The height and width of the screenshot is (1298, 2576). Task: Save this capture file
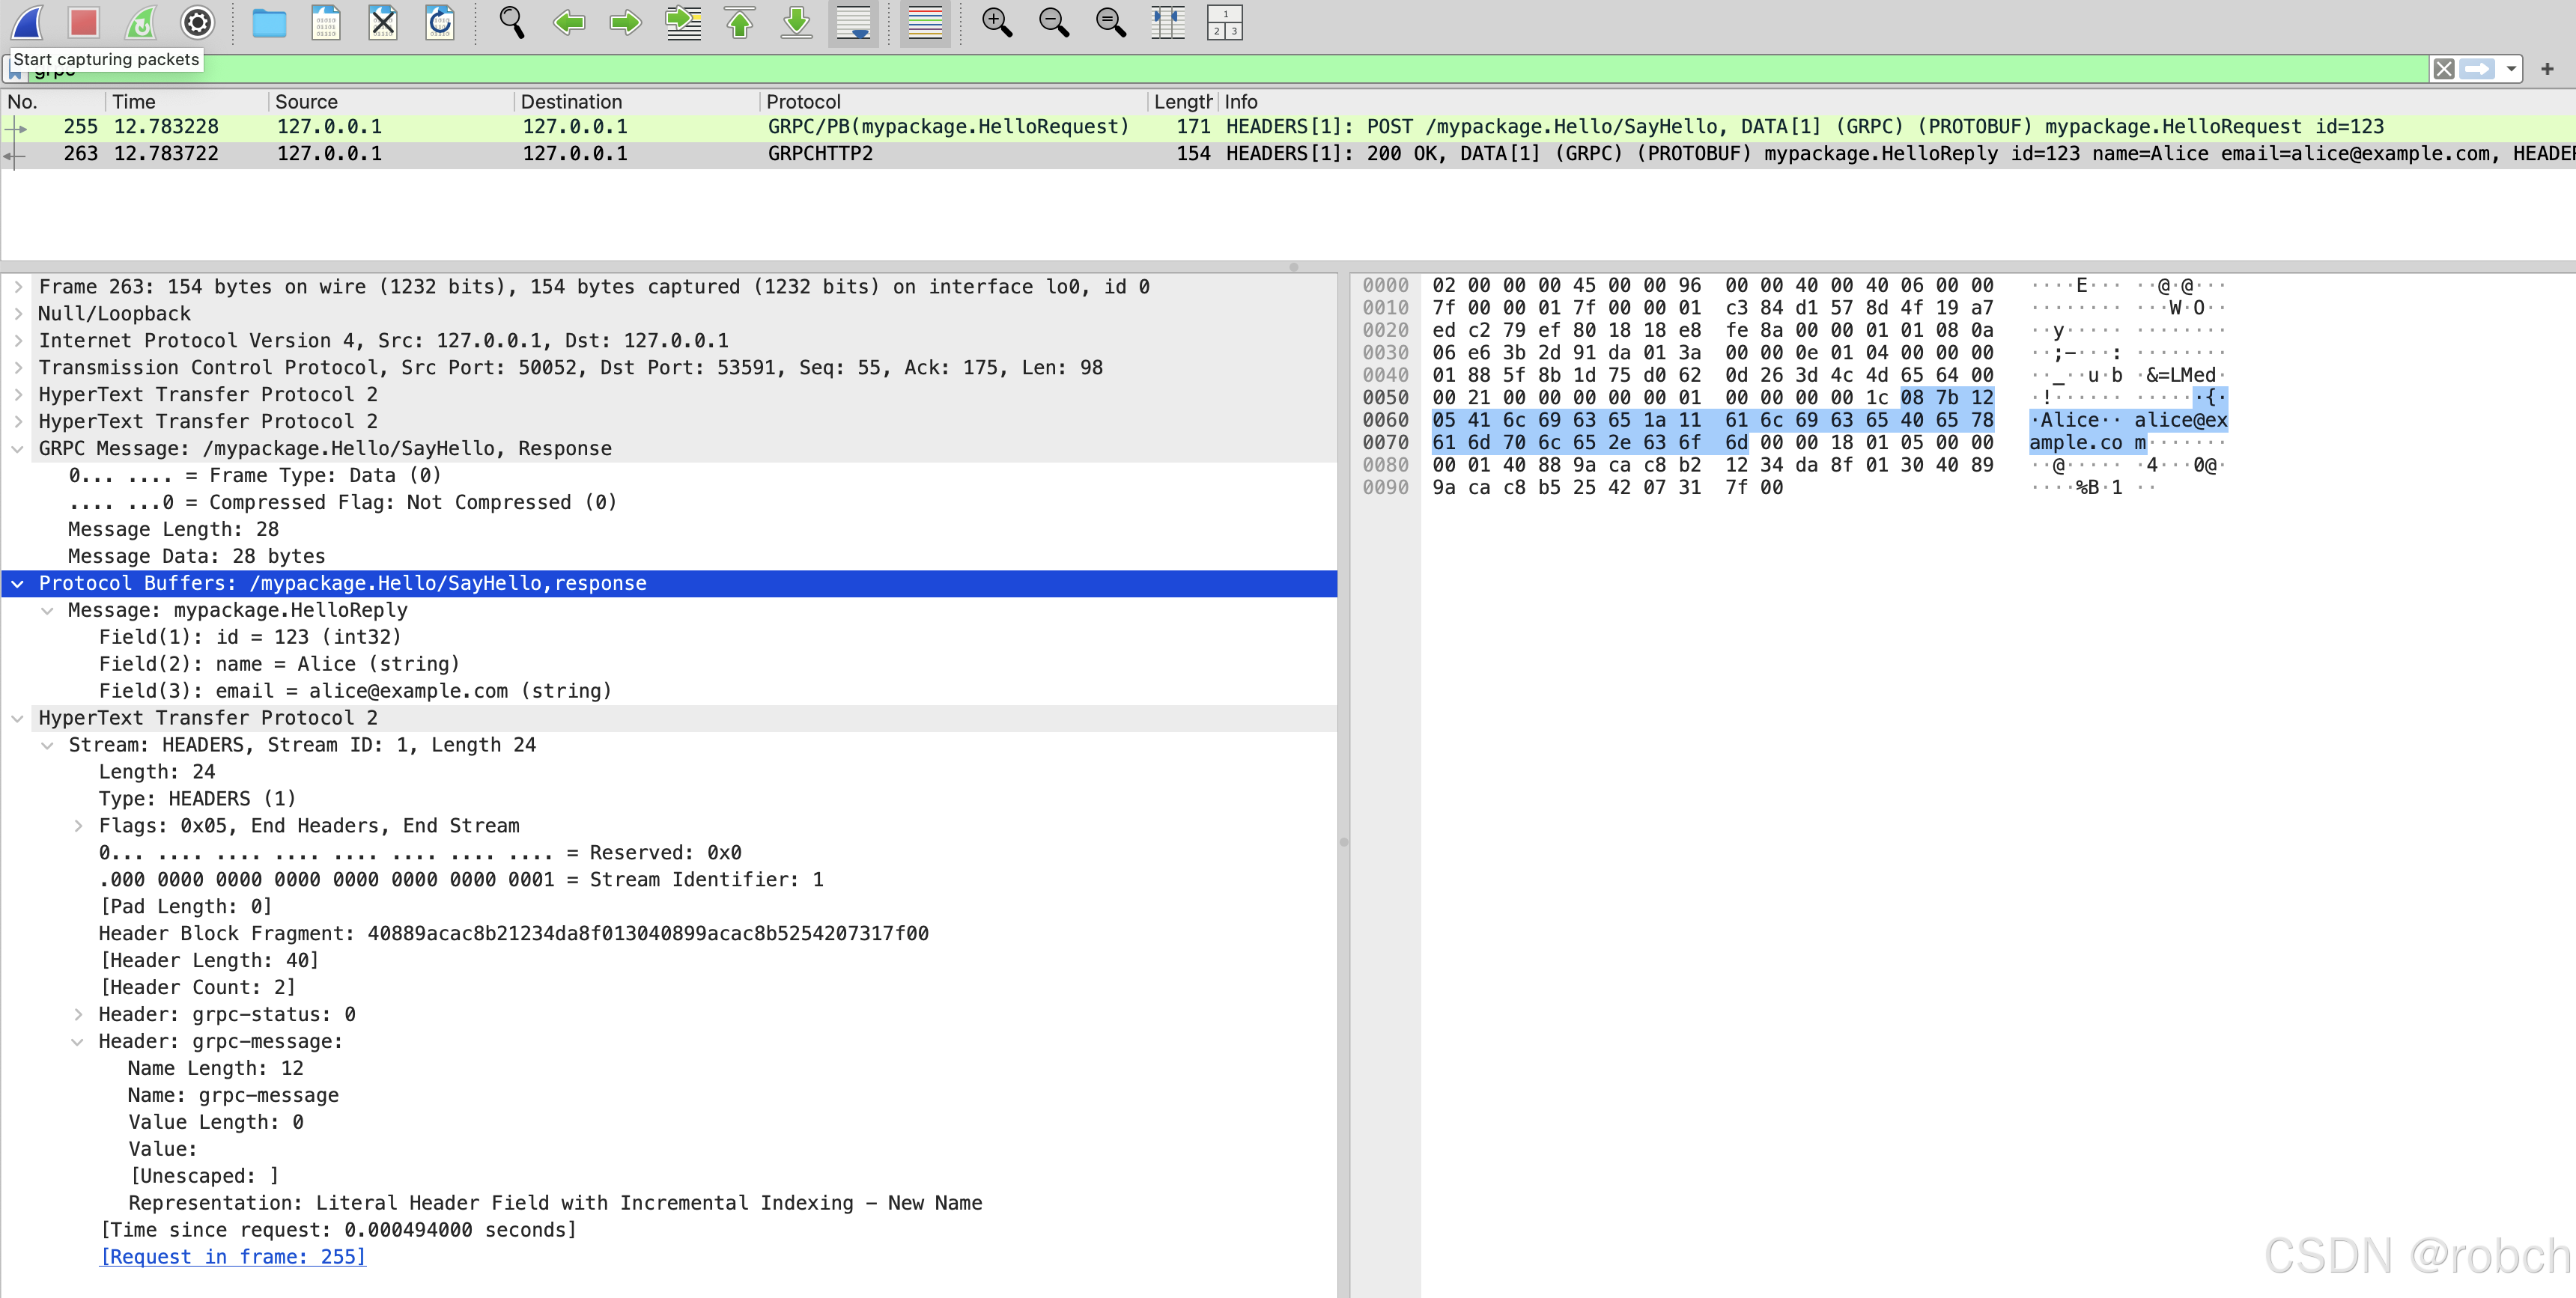click(x=326, y=22)
